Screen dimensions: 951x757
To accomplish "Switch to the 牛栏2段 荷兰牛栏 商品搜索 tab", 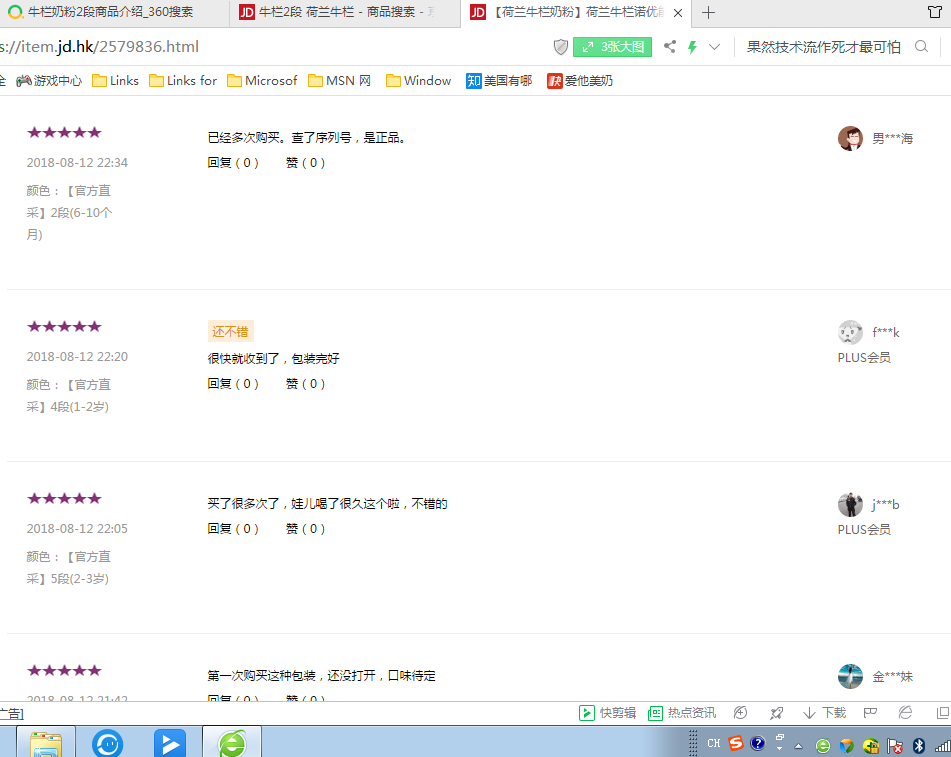I will (340, 13).
